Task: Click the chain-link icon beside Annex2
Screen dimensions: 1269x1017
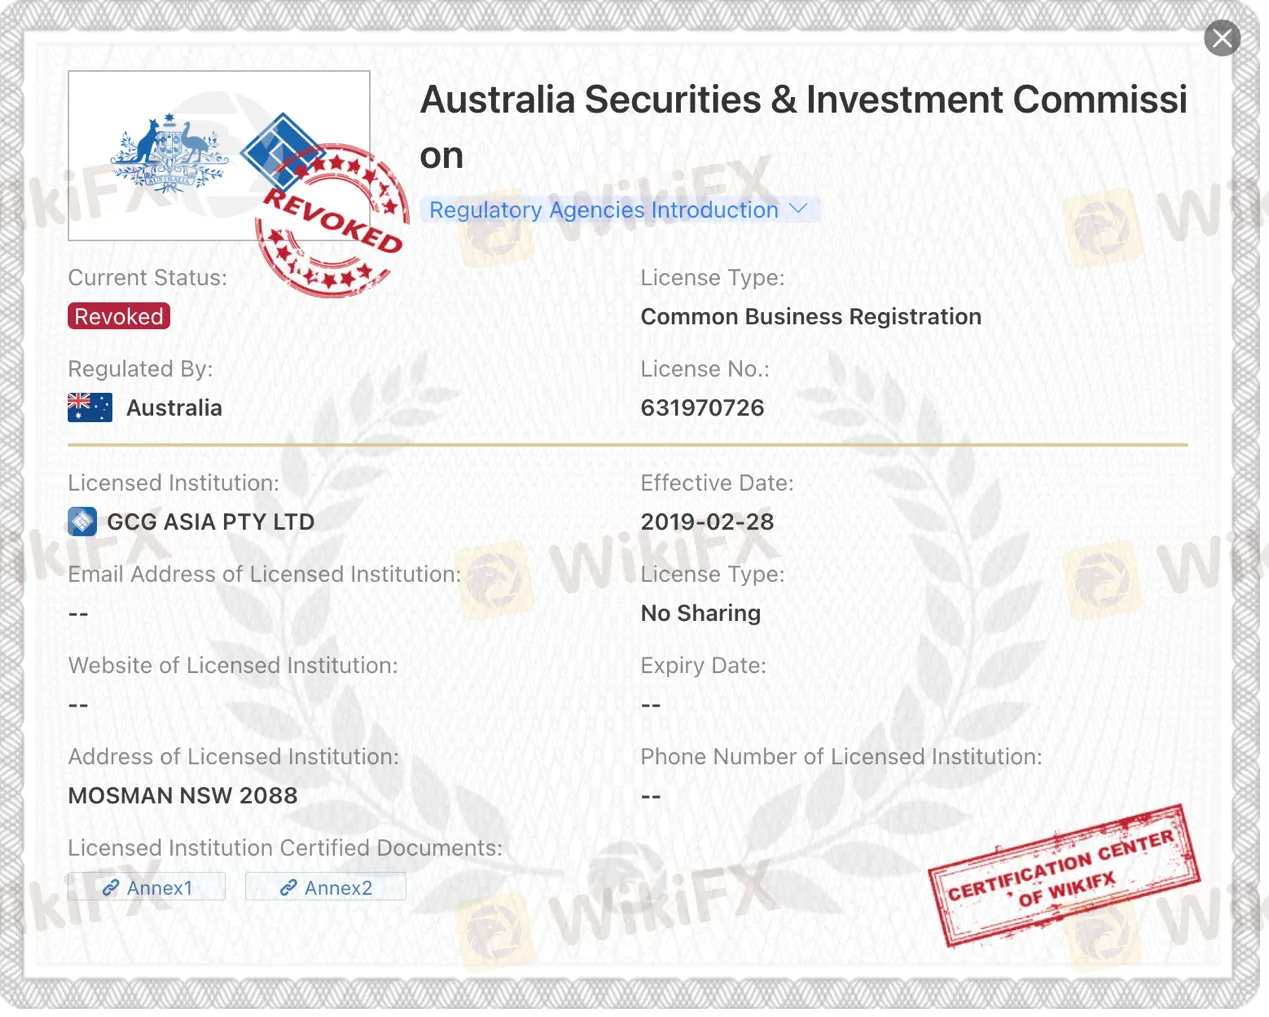Action: [288, 888]
